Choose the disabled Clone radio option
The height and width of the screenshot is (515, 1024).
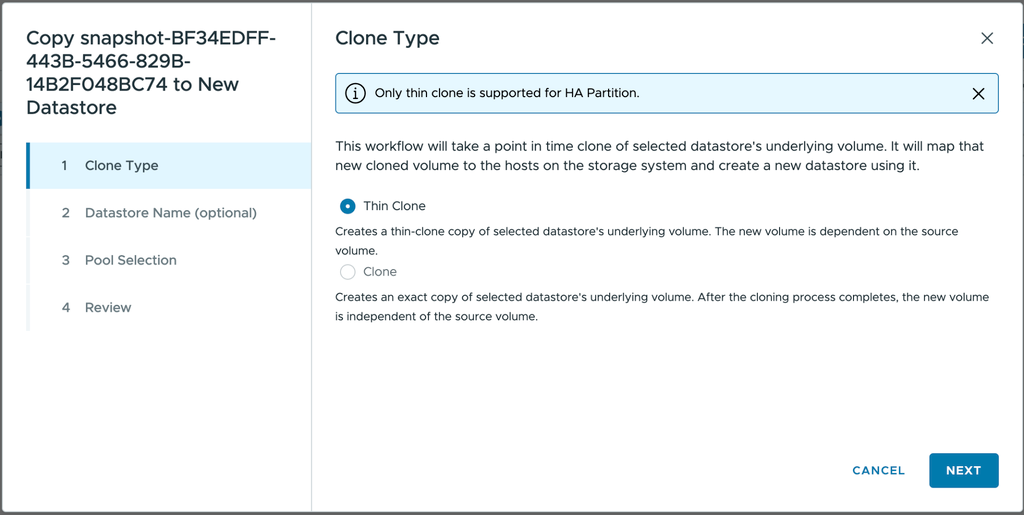[x=347, y=272]
